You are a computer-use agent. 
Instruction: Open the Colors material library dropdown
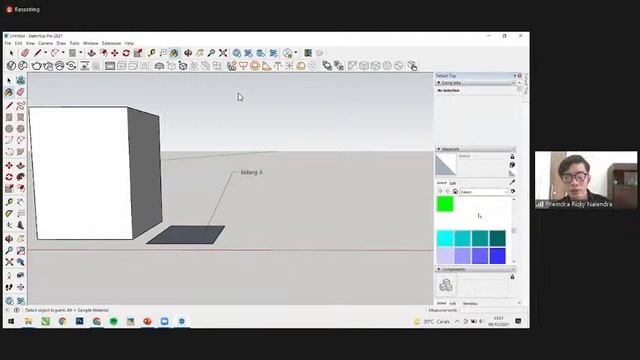[x=484, y=191]
